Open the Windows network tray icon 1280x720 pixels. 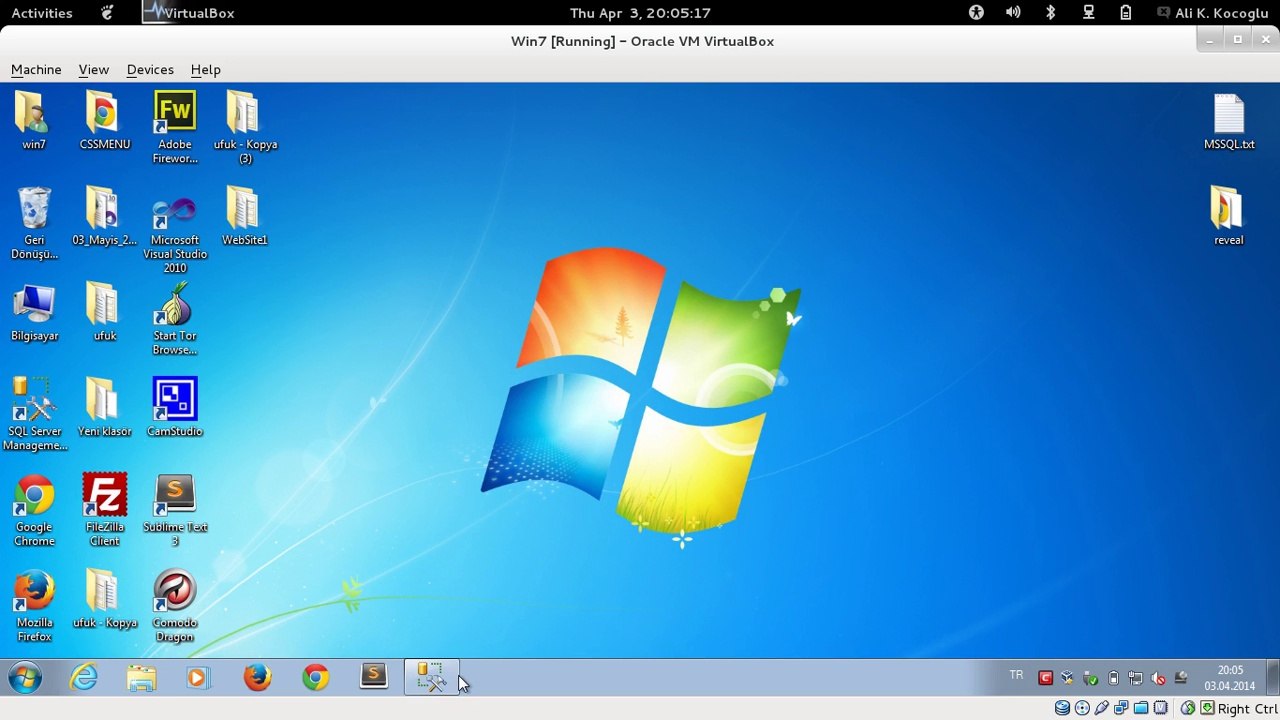click(1136, 678)
